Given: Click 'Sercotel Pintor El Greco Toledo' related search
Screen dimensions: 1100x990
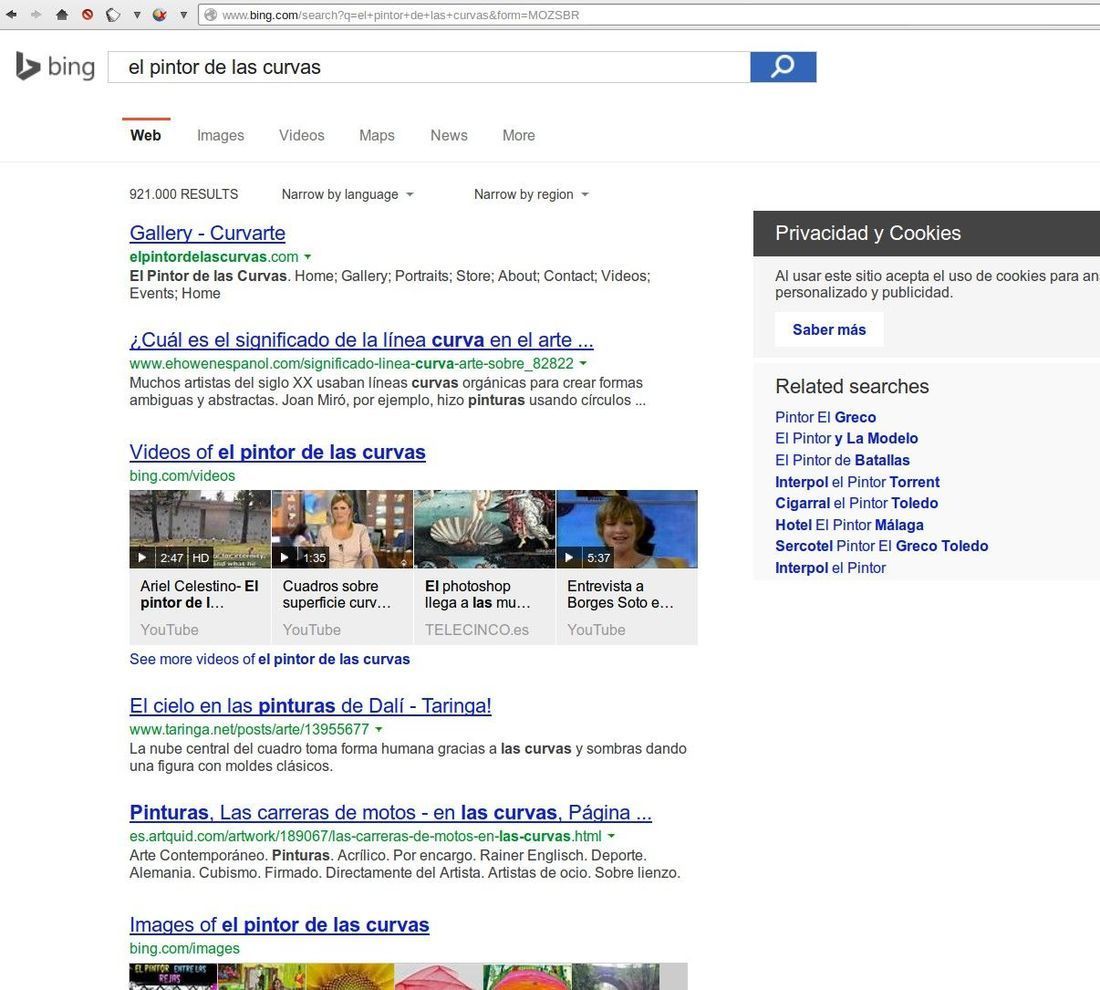Looking at the screenshot, I should [881, 546].
